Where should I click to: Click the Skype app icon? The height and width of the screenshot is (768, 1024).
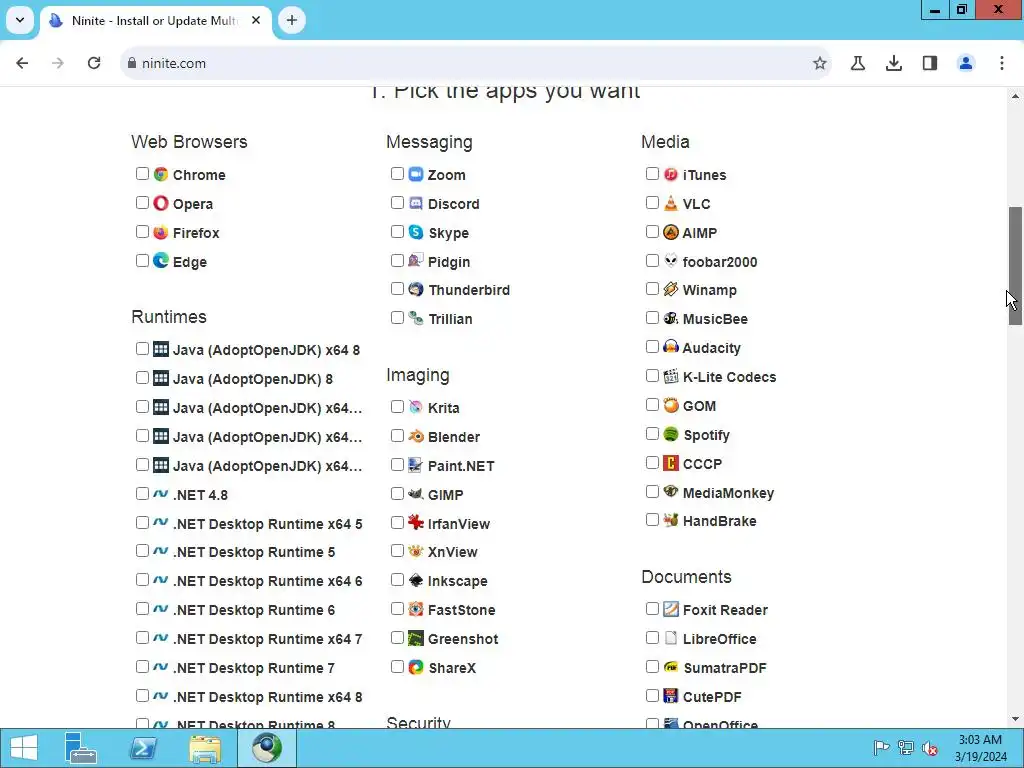click(416, 232)
